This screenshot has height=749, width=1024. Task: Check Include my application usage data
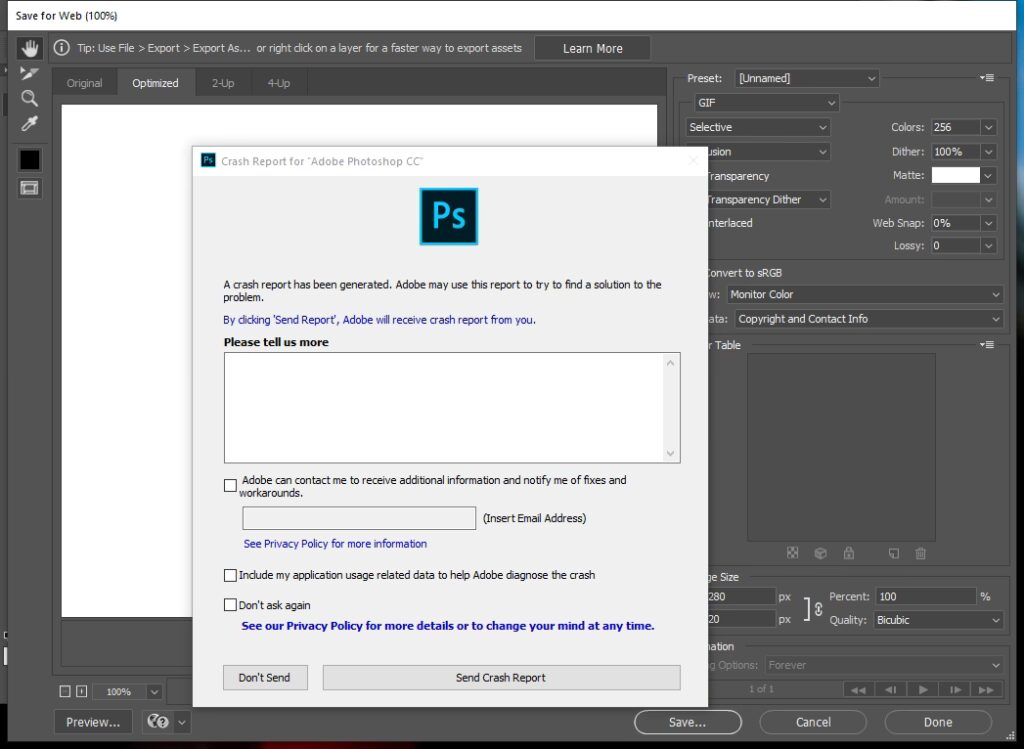tap(230, 576)
